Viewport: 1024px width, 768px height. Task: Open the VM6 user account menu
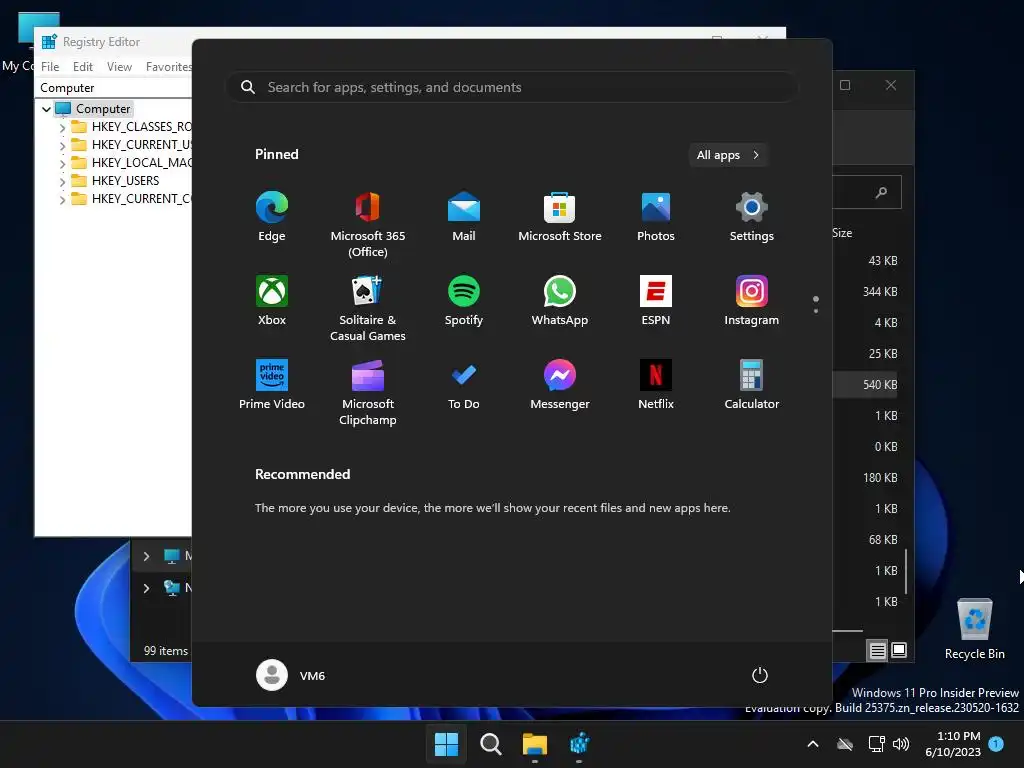tap(291, 675)
